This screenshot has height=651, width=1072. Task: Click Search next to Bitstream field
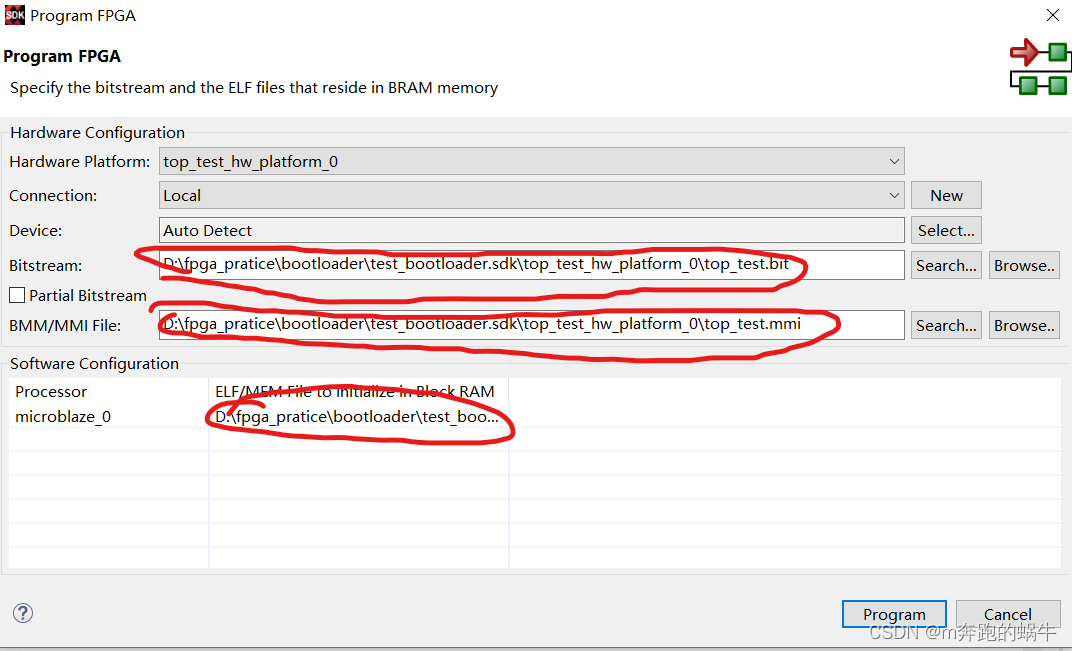(945, 265)
